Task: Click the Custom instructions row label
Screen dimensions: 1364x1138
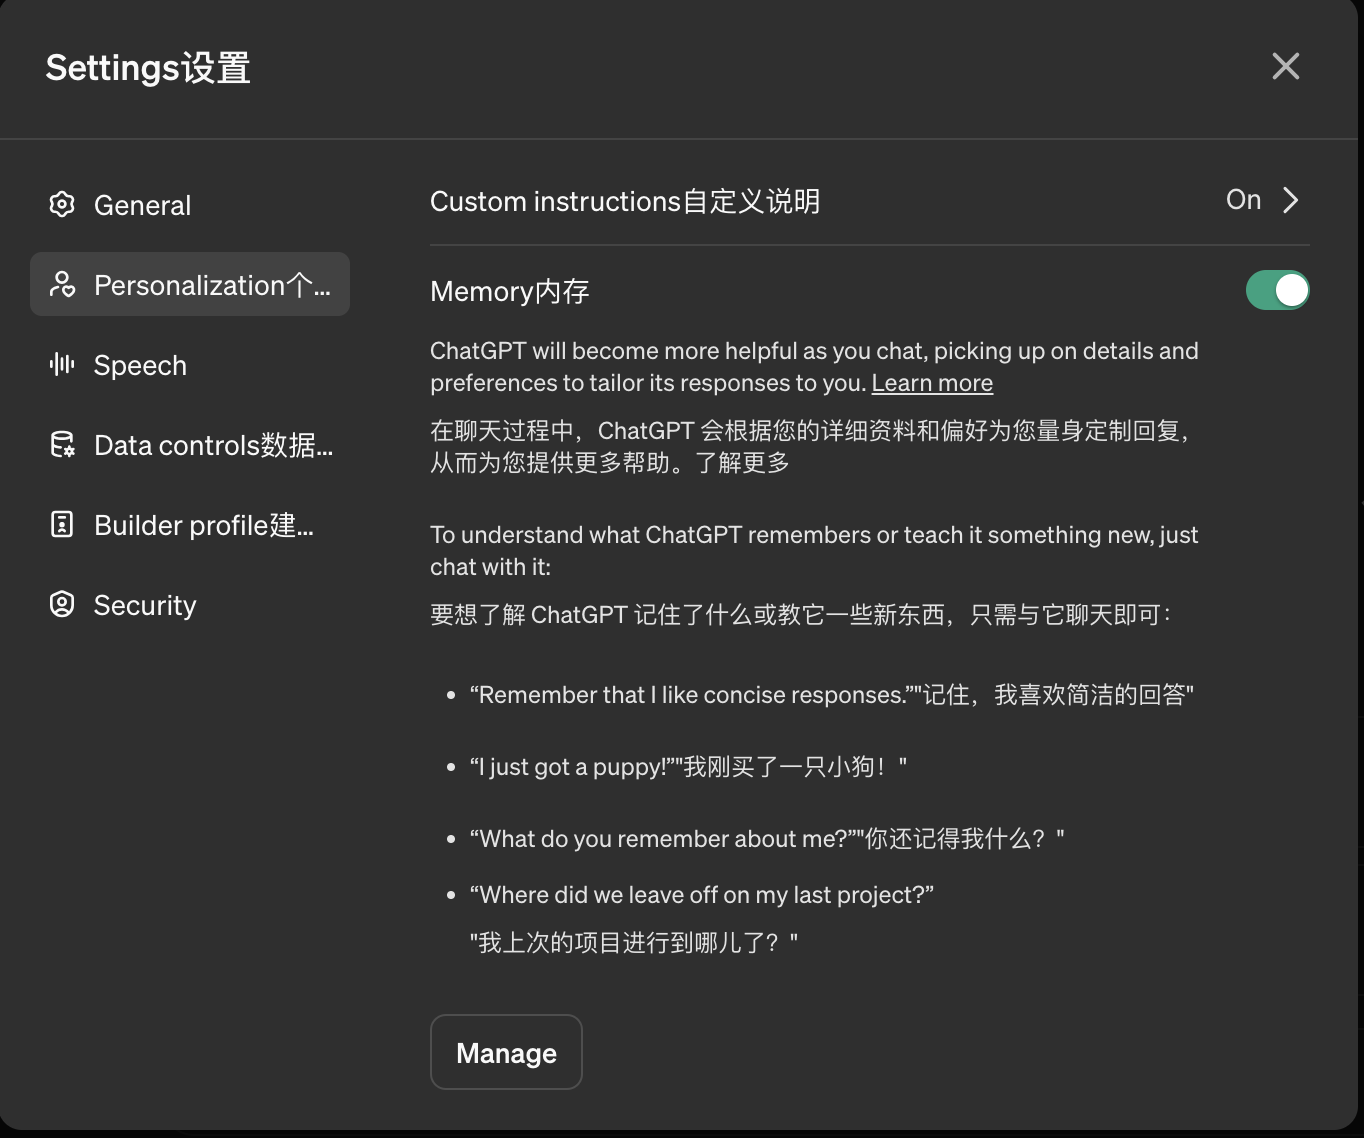Action: (x=625, y=201)
